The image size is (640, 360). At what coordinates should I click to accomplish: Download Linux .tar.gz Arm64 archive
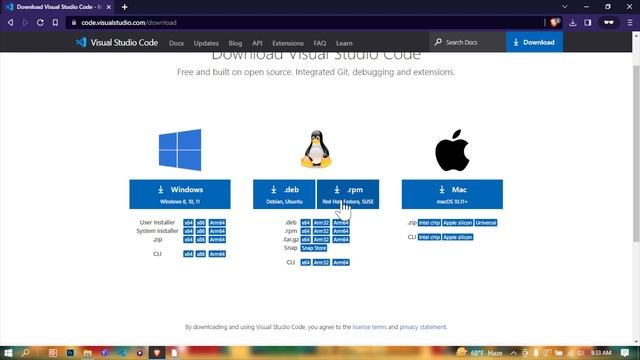(x=341, y=240)
